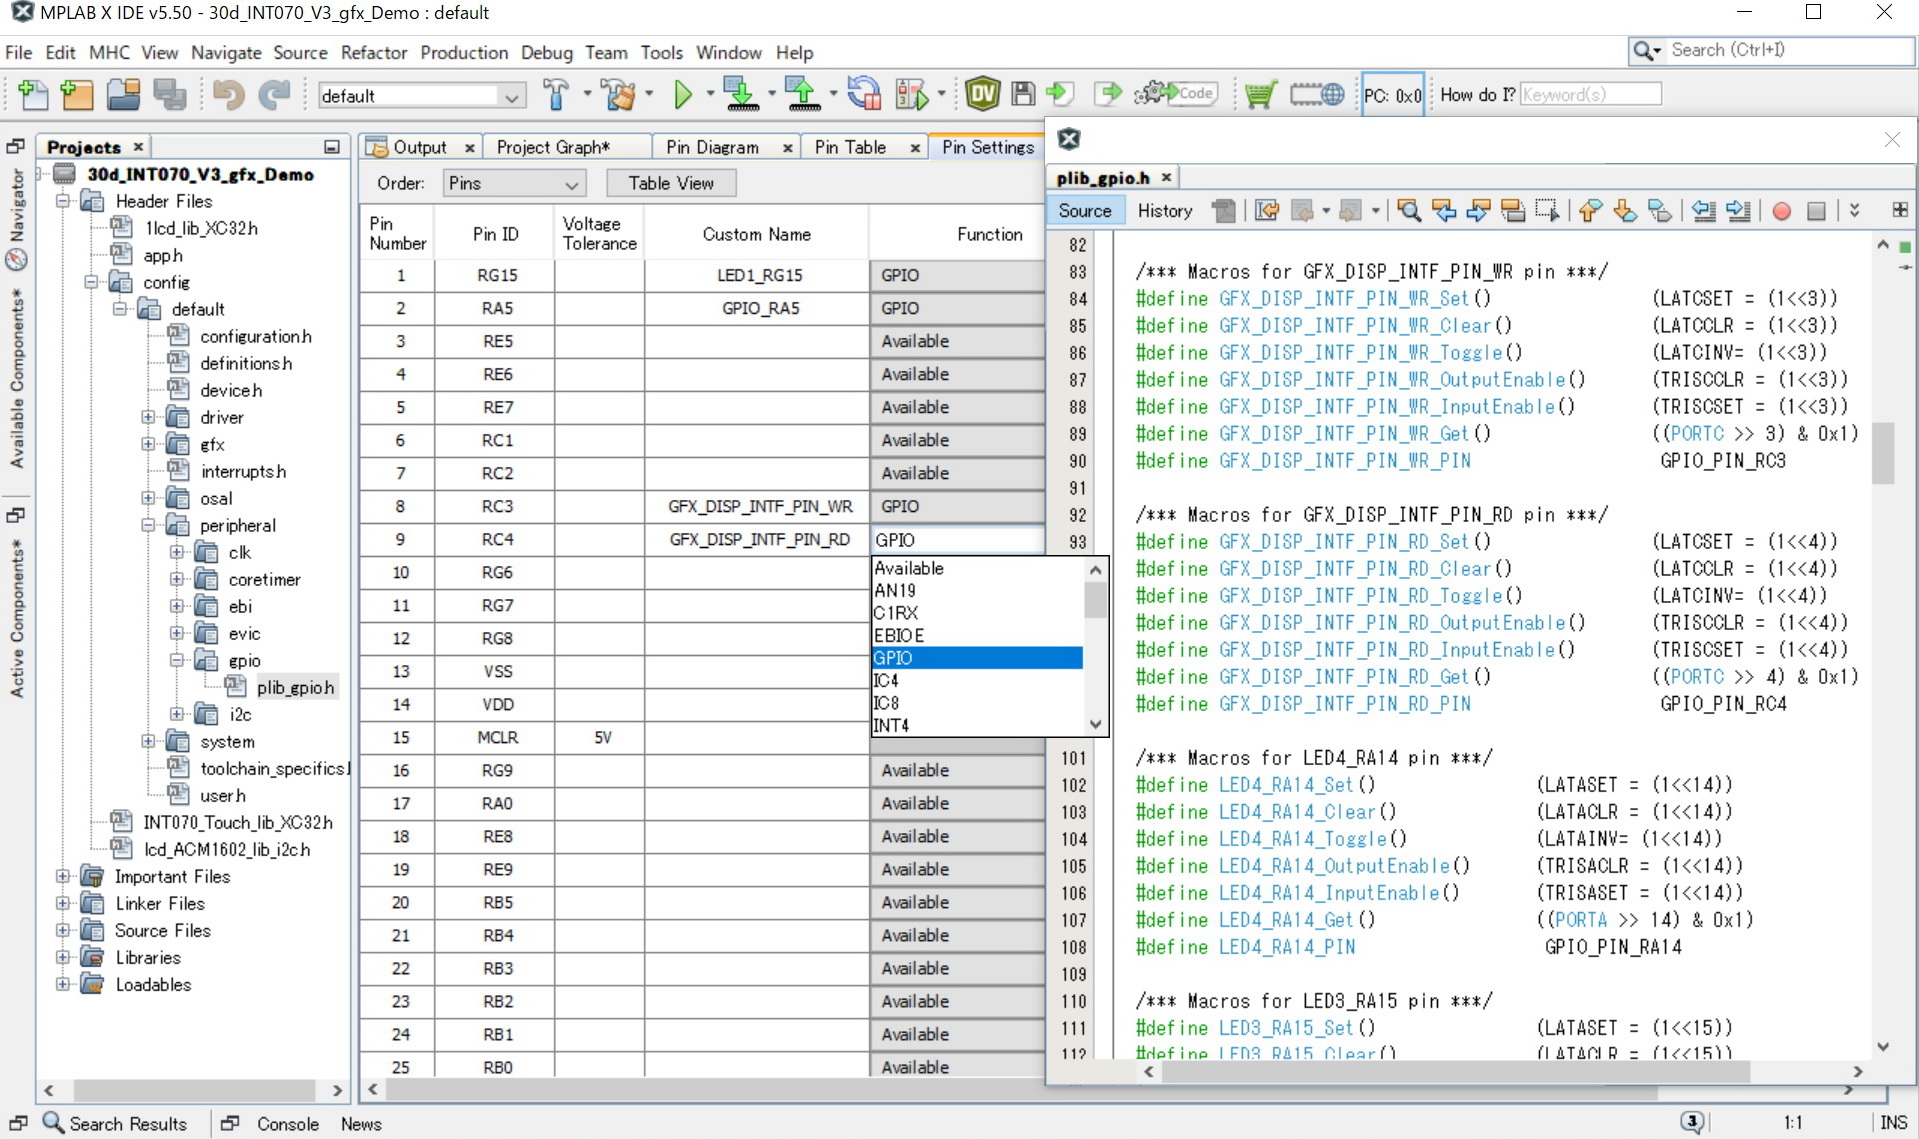The width and height of the screenshot is (1919, 1139).
Task: Click the MHC Generate Code icon
Action: [1175, 94]
